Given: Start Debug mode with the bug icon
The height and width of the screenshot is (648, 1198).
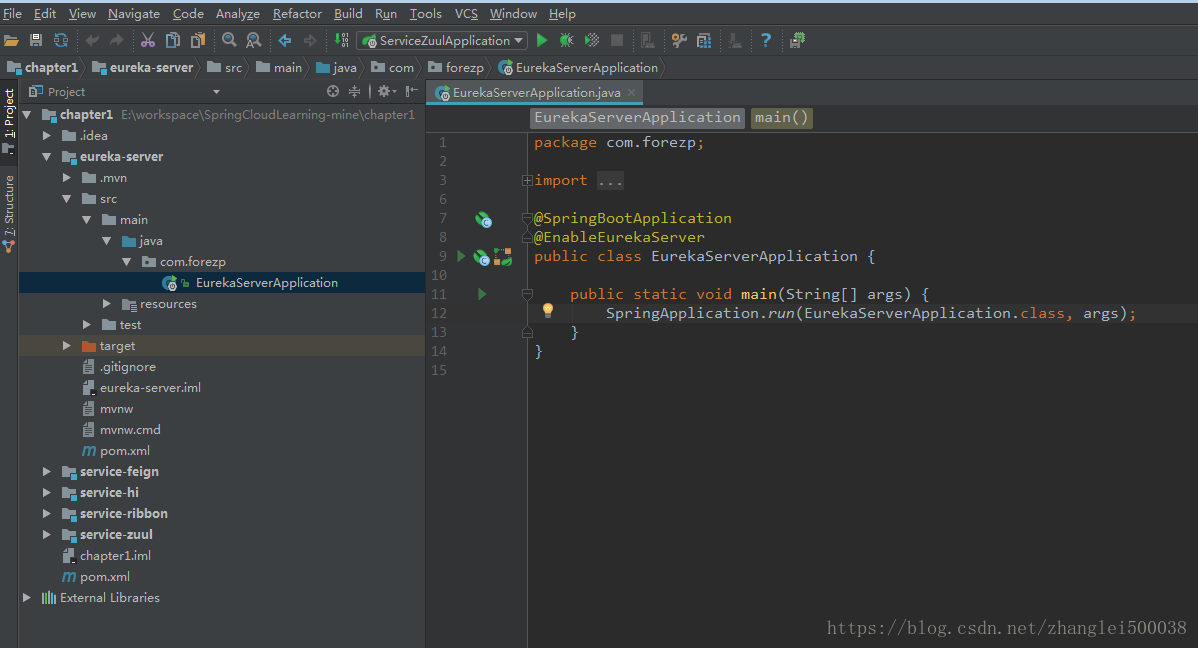Looking at the screenshot, I should pos(565,40).
